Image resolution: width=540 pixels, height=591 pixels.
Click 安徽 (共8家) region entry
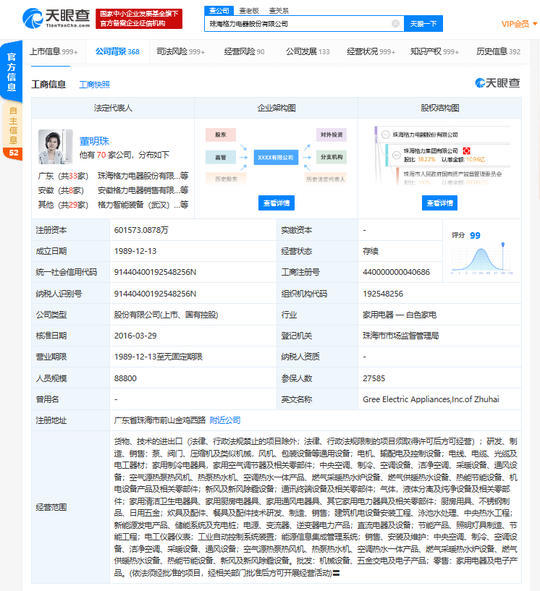pyautogui.click(x=61, y=190)
